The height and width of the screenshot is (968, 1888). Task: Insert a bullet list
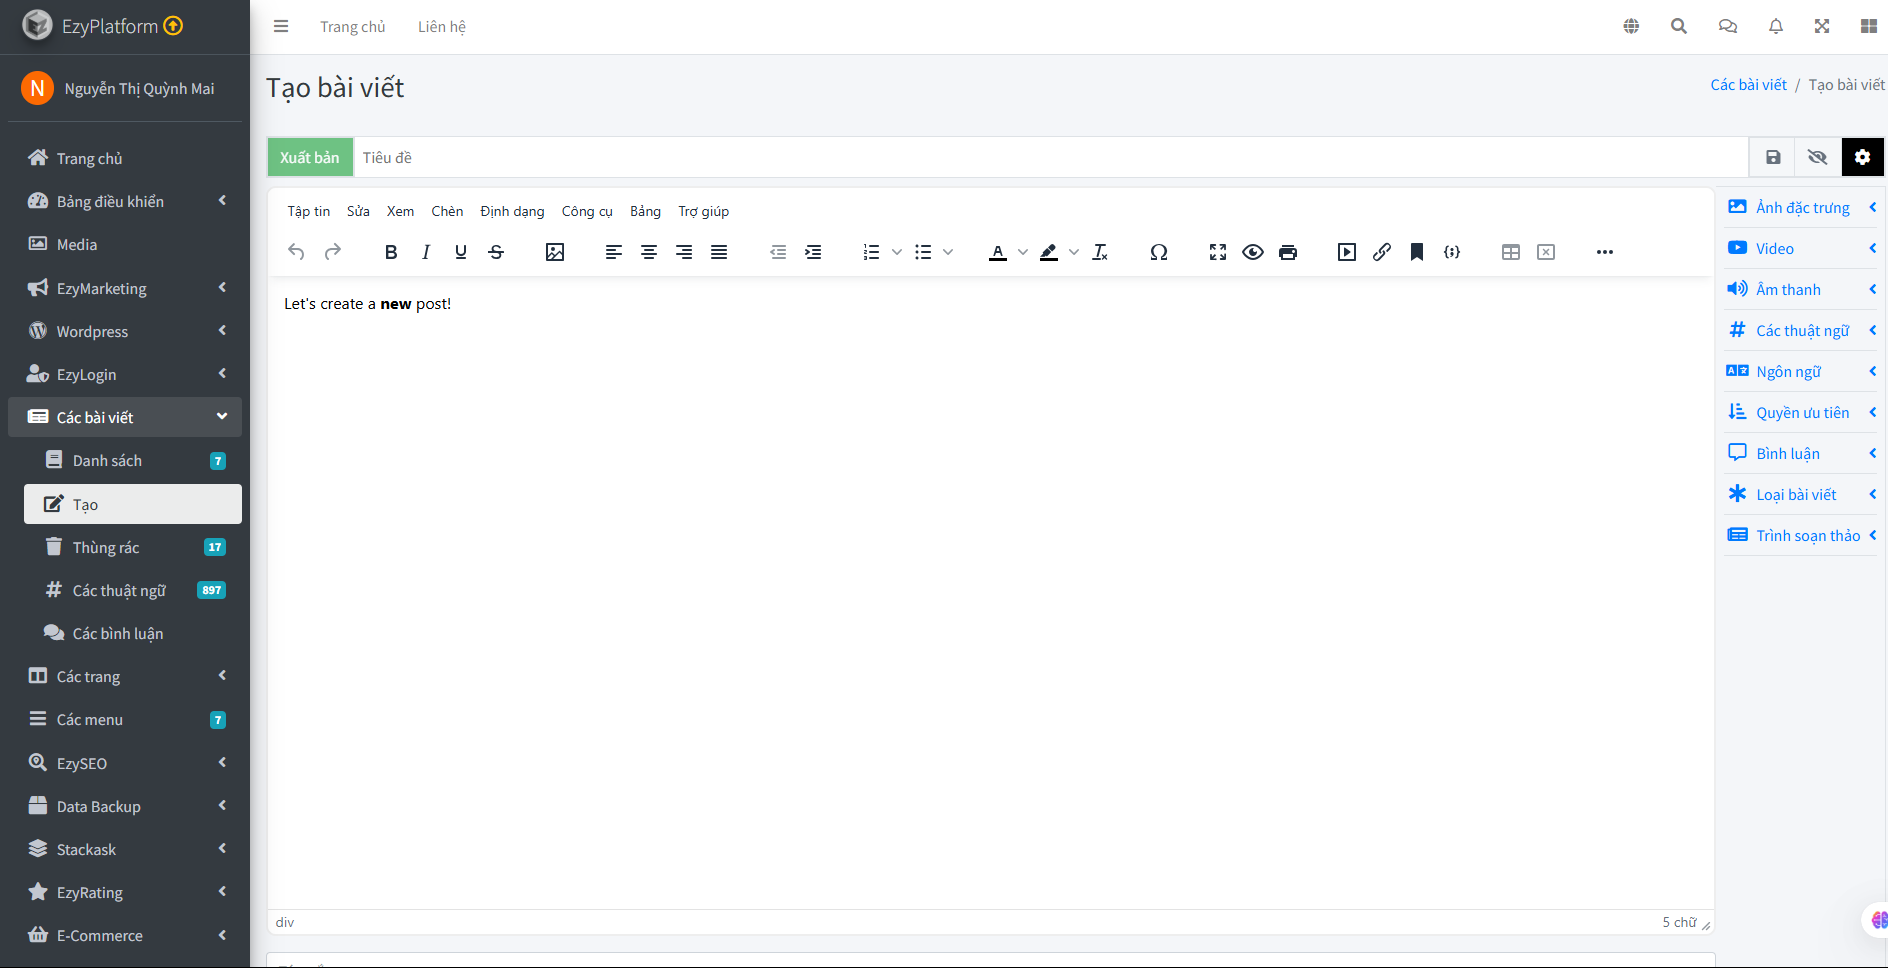click(923, 252)
